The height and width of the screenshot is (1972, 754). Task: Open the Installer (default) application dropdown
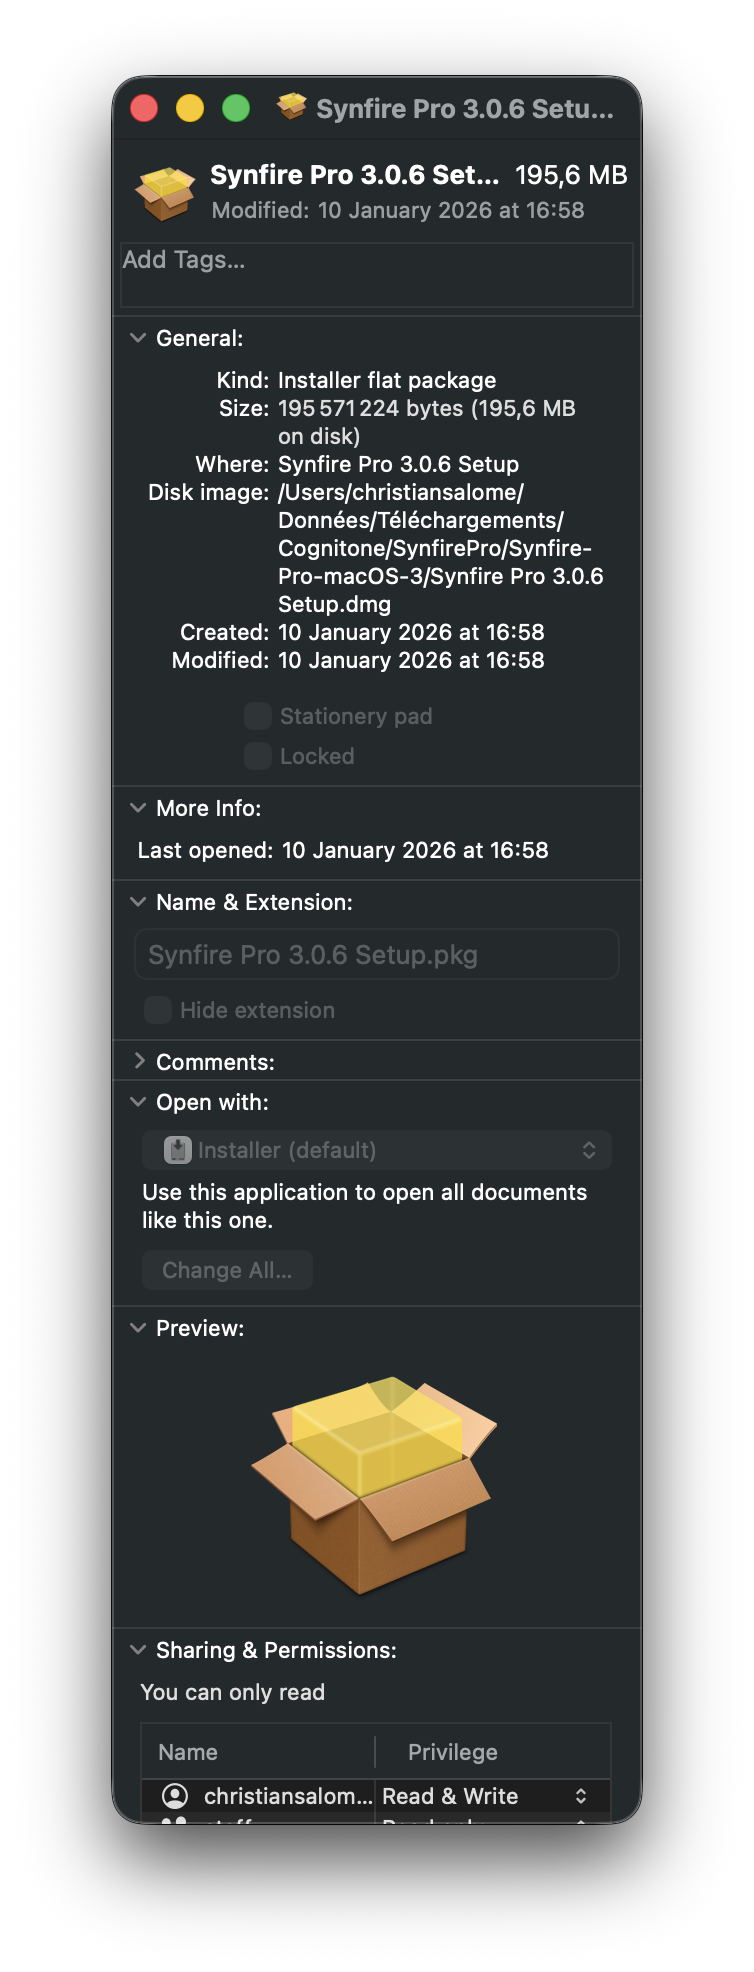click(377, 1150)
